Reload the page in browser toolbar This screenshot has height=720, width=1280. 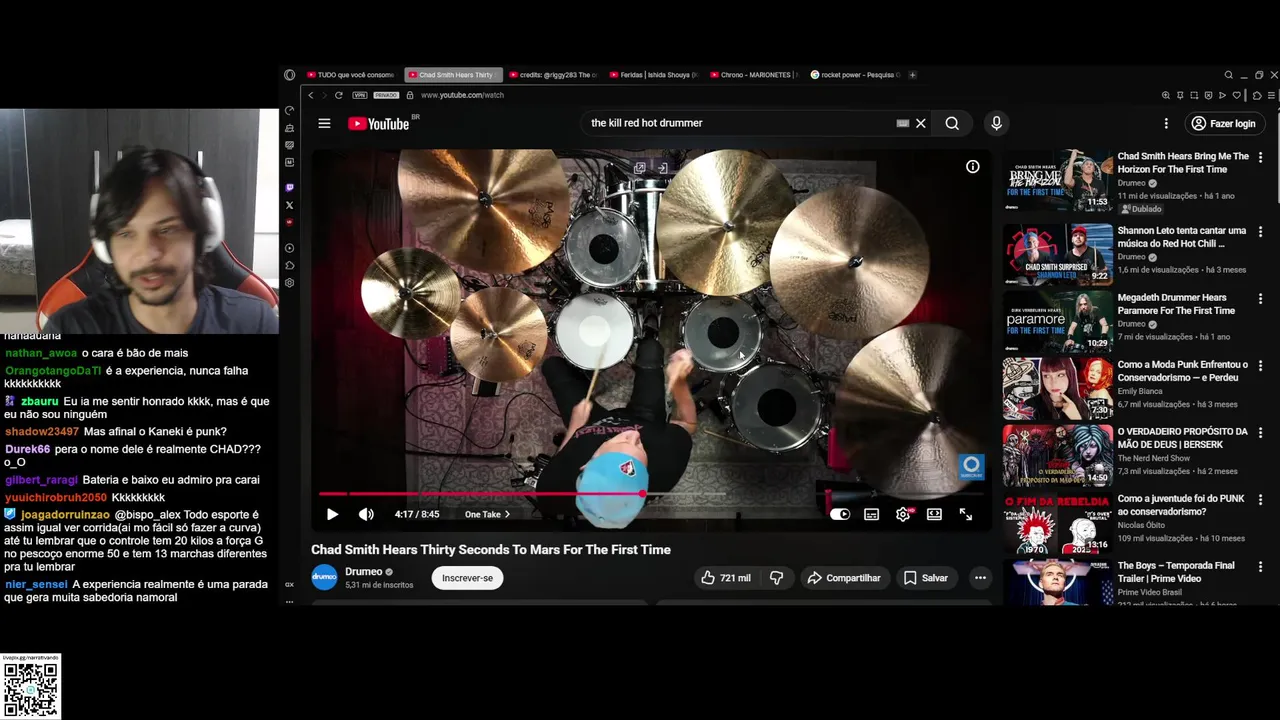339,95
